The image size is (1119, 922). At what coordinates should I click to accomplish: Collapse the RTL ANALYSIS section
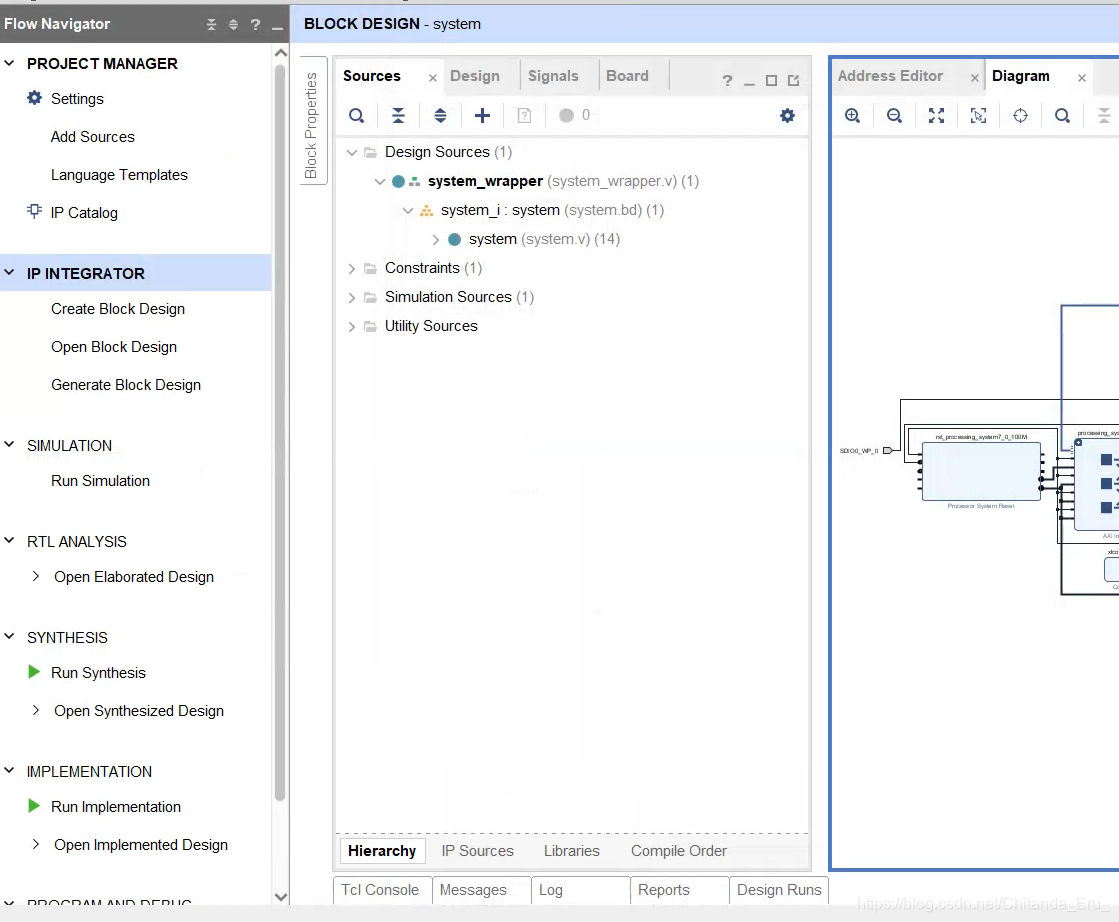pos(9,540)
